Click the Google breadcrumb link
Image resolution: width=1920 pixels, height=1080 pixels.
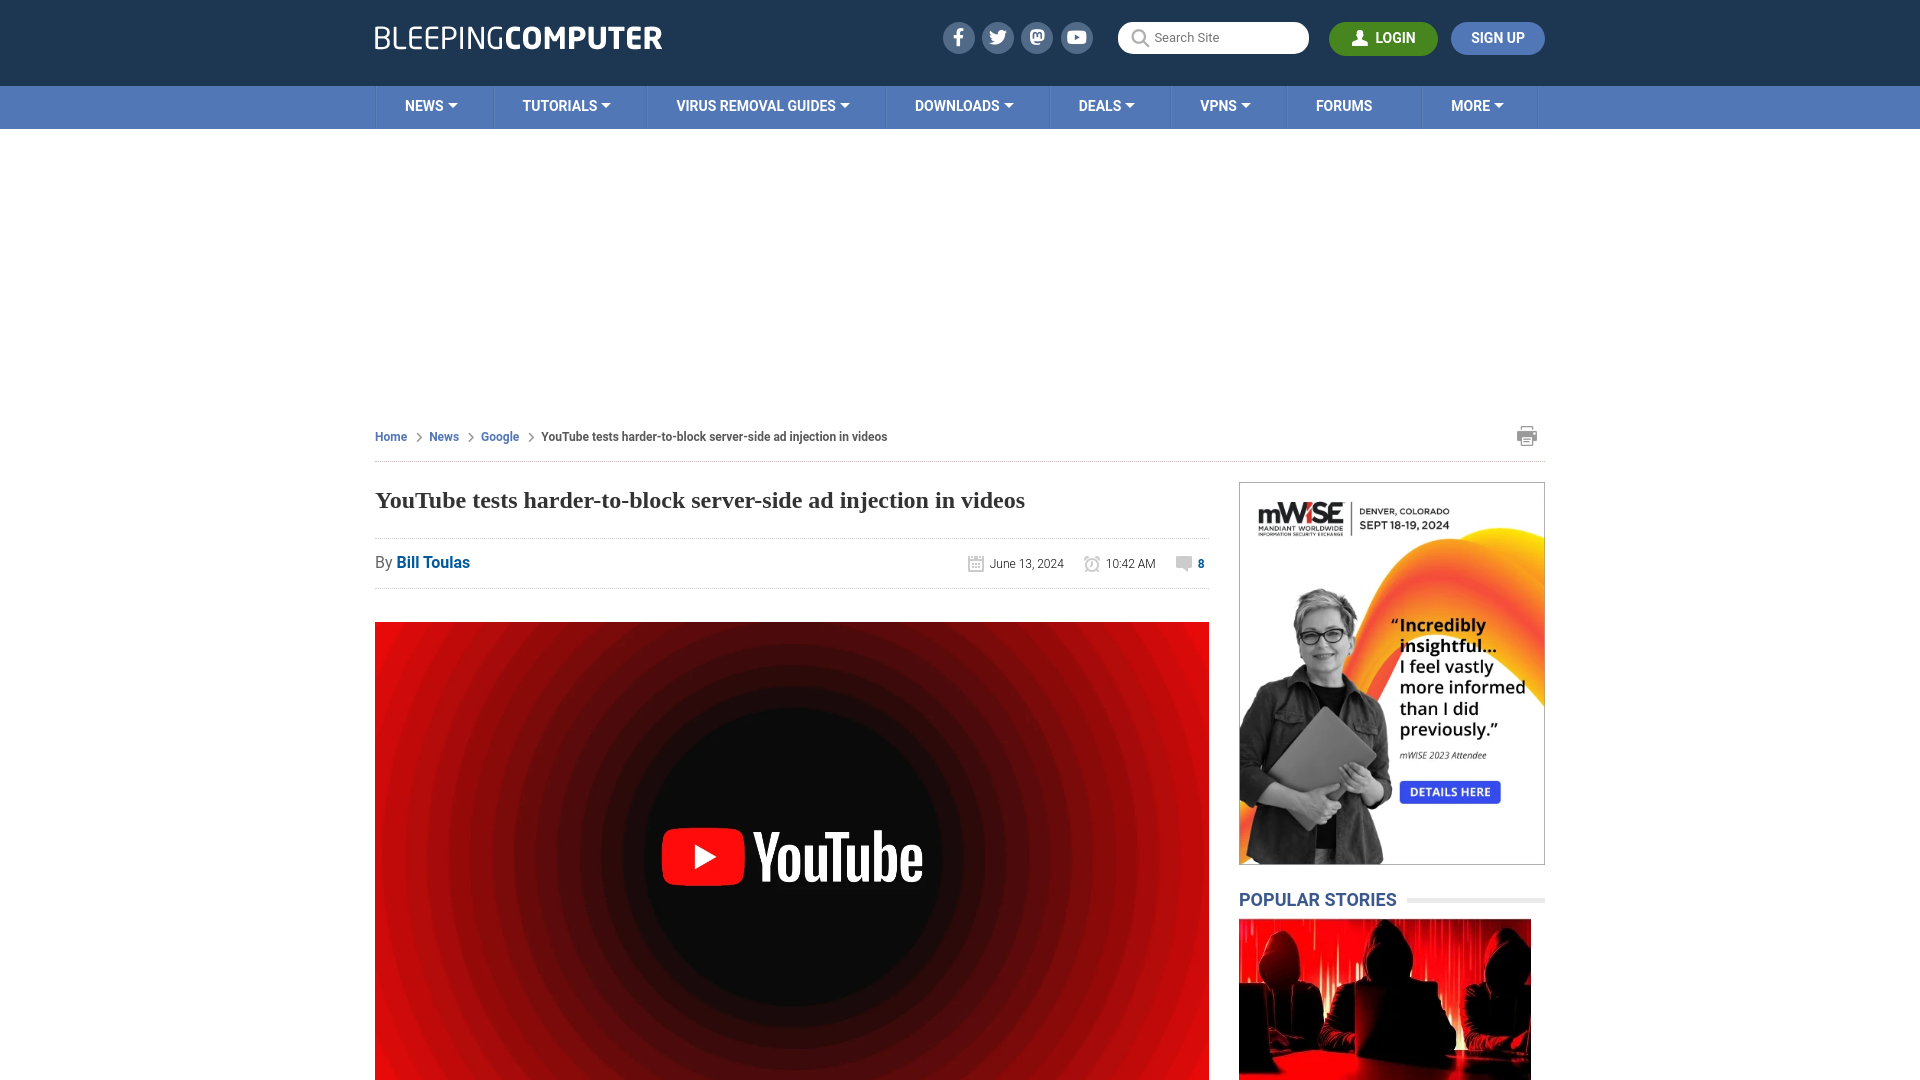coord(498,435)
